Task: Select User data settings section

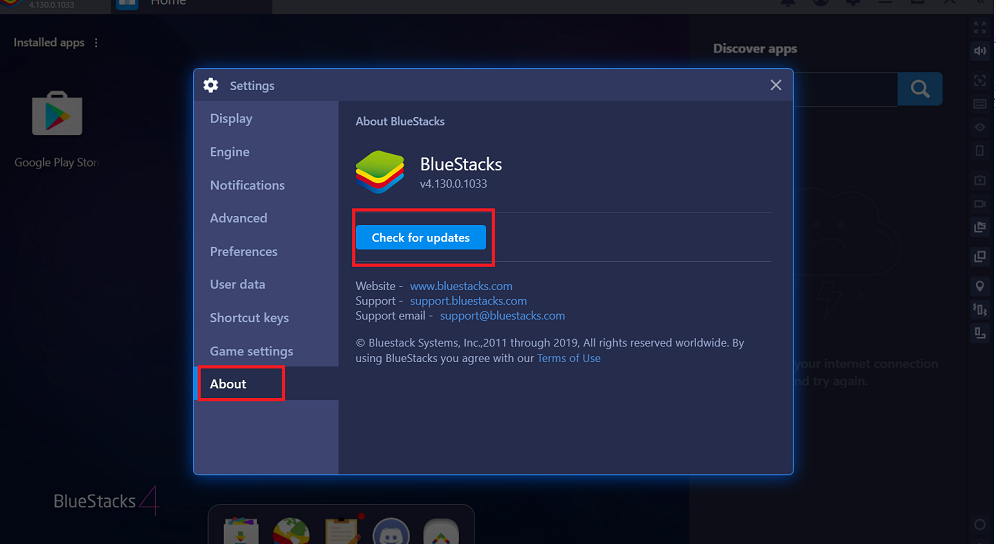Action: click(x=238, y=284)
